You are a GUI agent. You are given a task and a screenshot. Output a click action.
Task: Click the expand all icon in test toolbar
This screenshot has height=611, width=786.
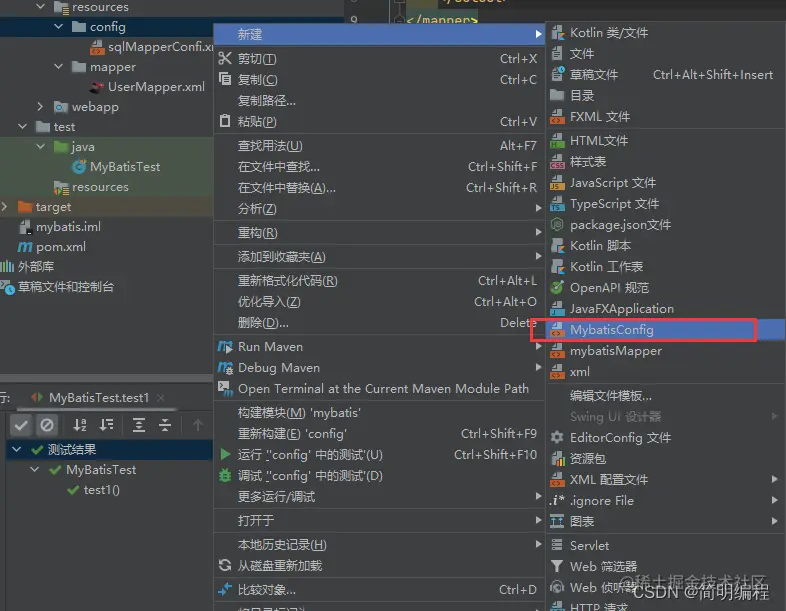(x=139, y=425)
